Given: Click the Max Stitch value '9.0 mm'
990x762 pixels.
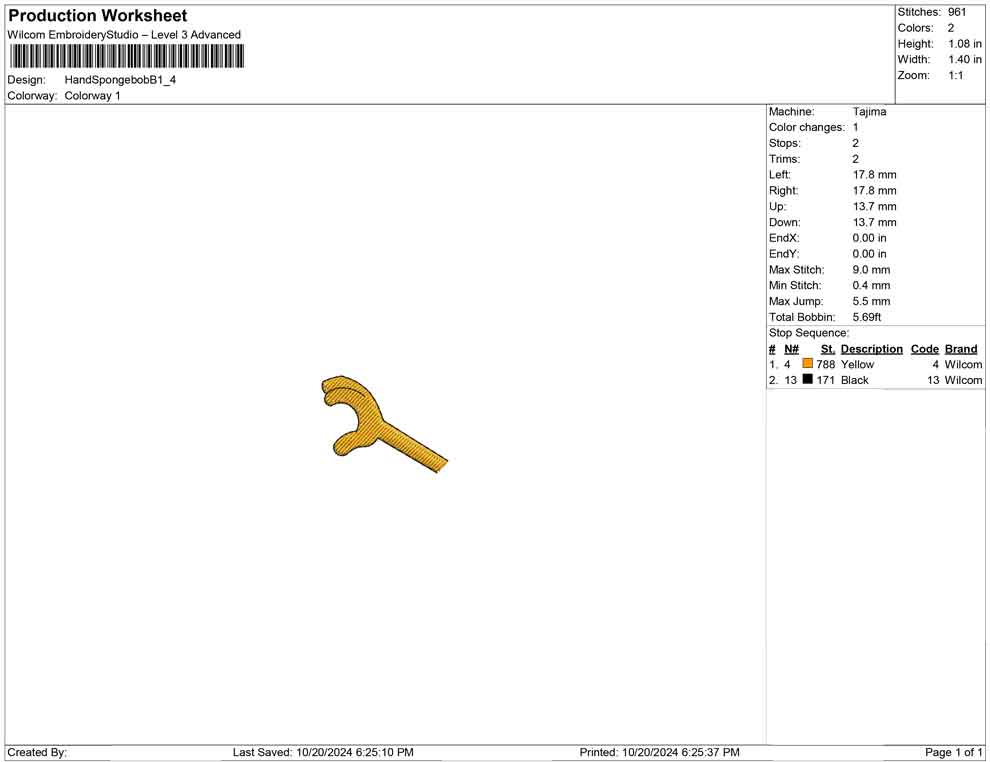Looking at the screenshot, I should (871, 270).
